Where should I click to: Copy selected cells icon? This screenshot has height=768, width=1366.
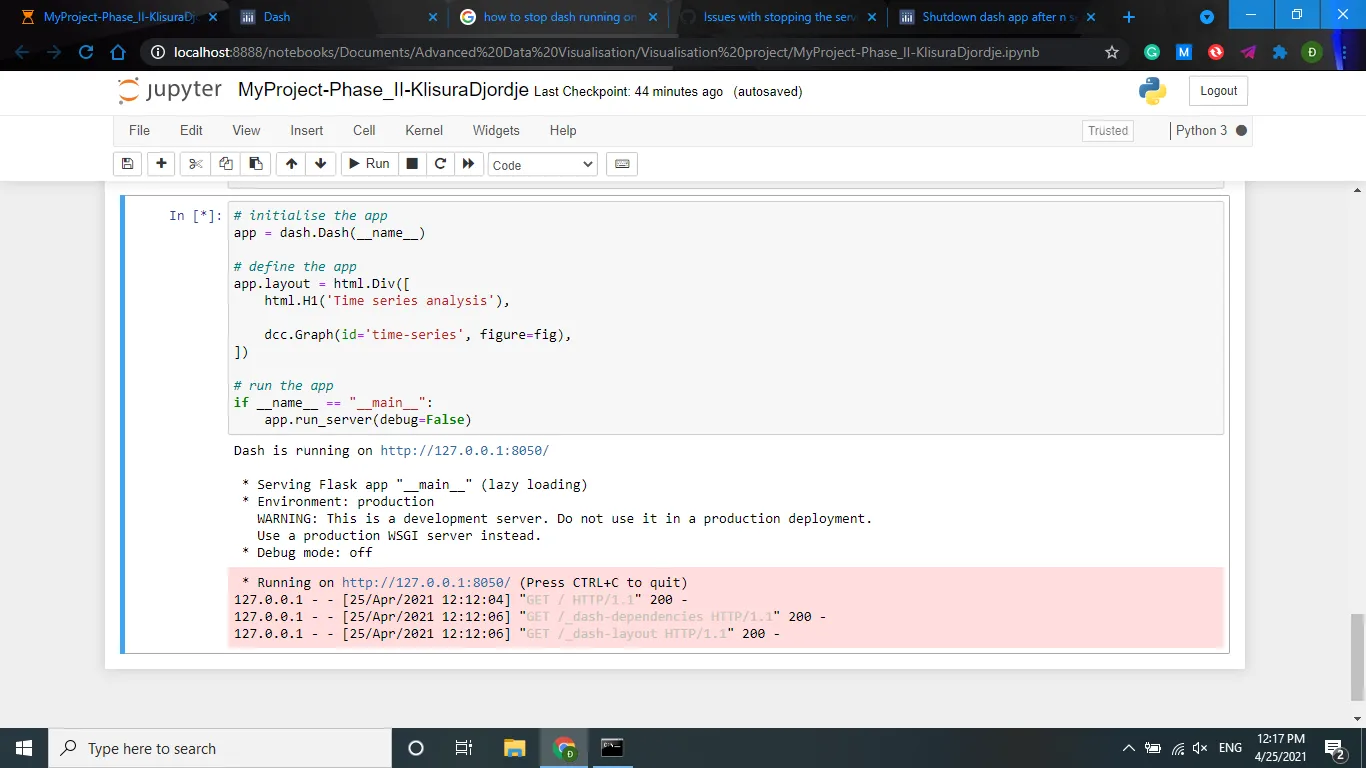(226, 164)
